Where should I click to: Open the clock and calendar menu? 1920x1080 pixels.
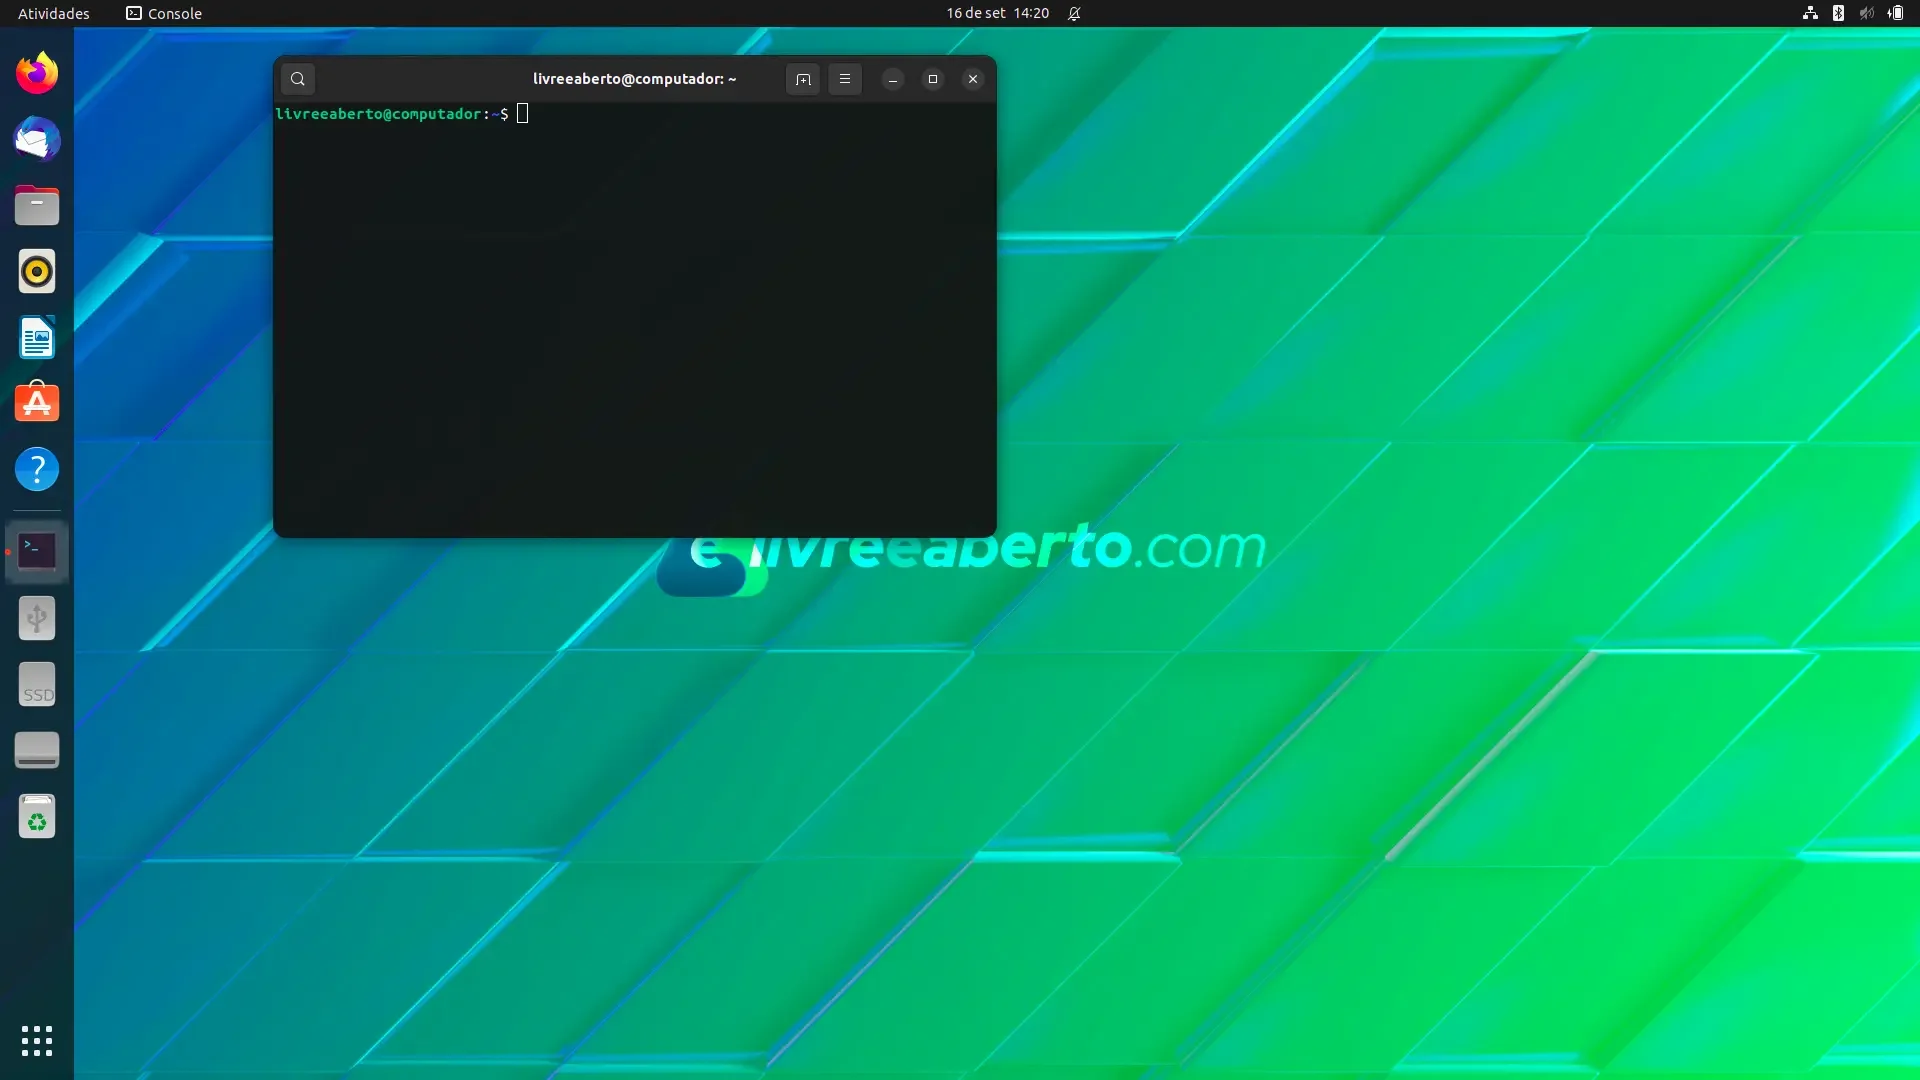point(998,13)
